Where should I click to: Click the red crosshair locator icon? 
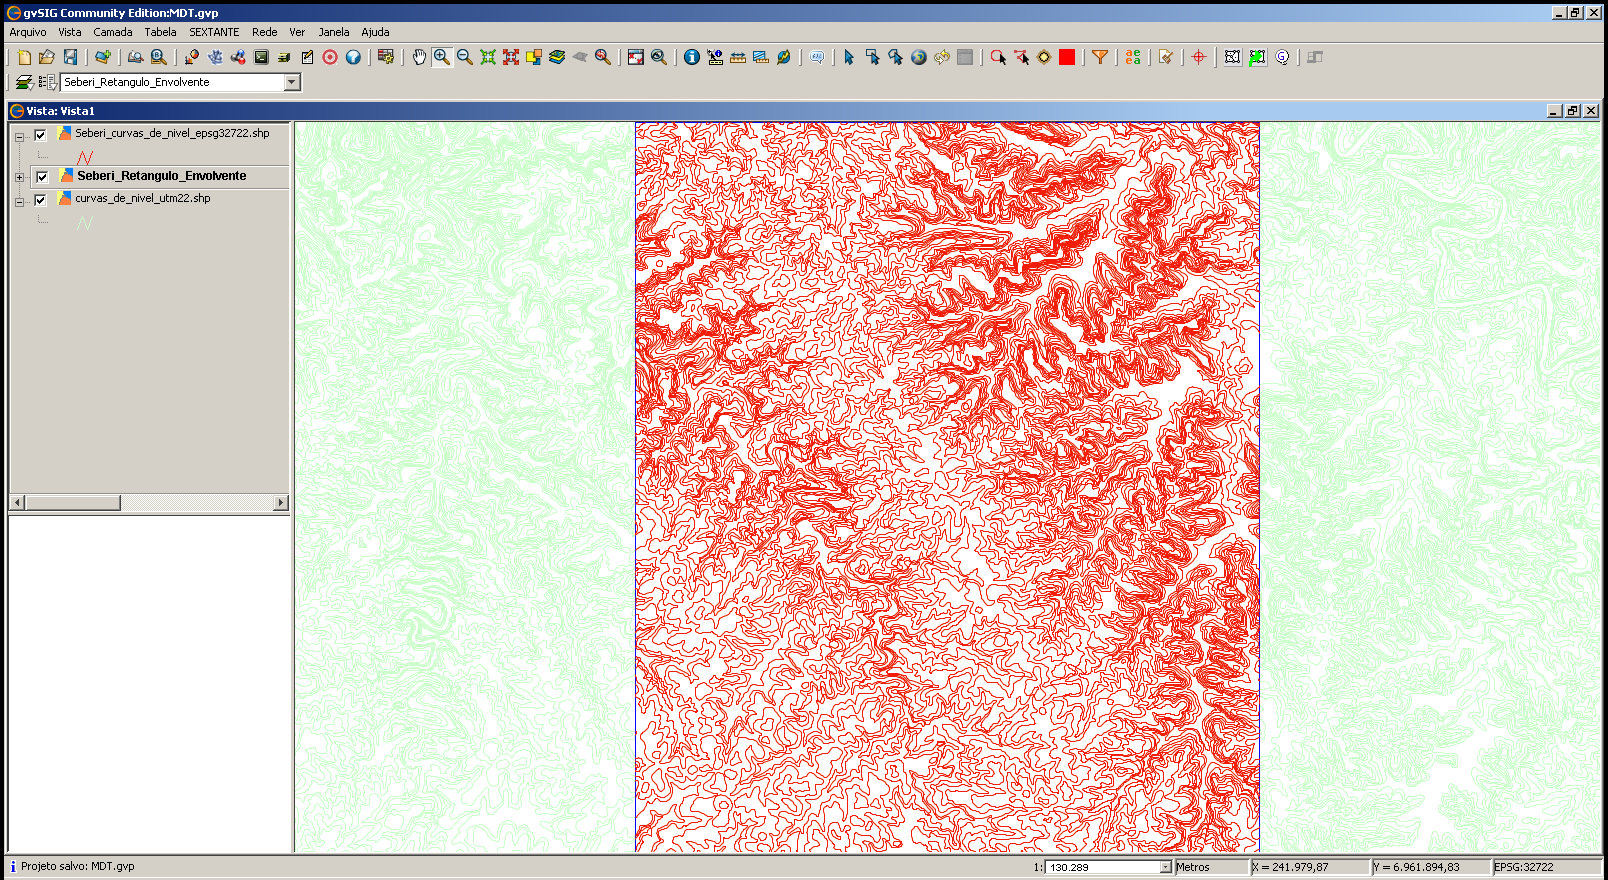(1198, 57)
